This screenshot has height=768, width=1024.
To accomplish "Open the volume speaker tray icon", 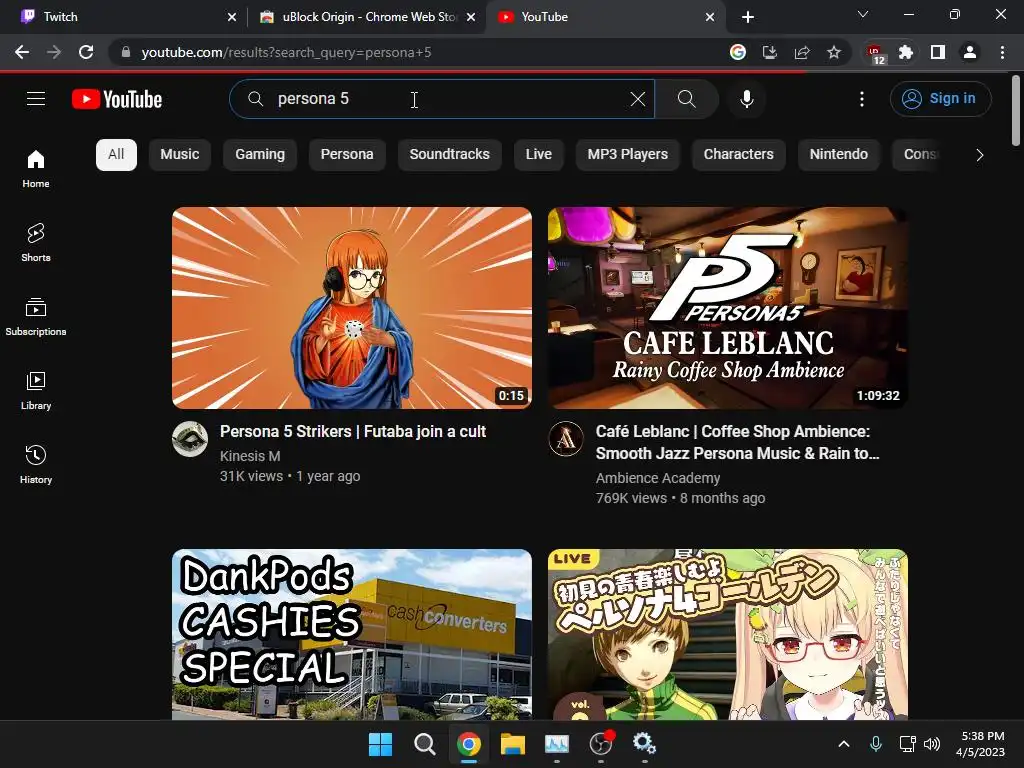I will click(932, 744).
